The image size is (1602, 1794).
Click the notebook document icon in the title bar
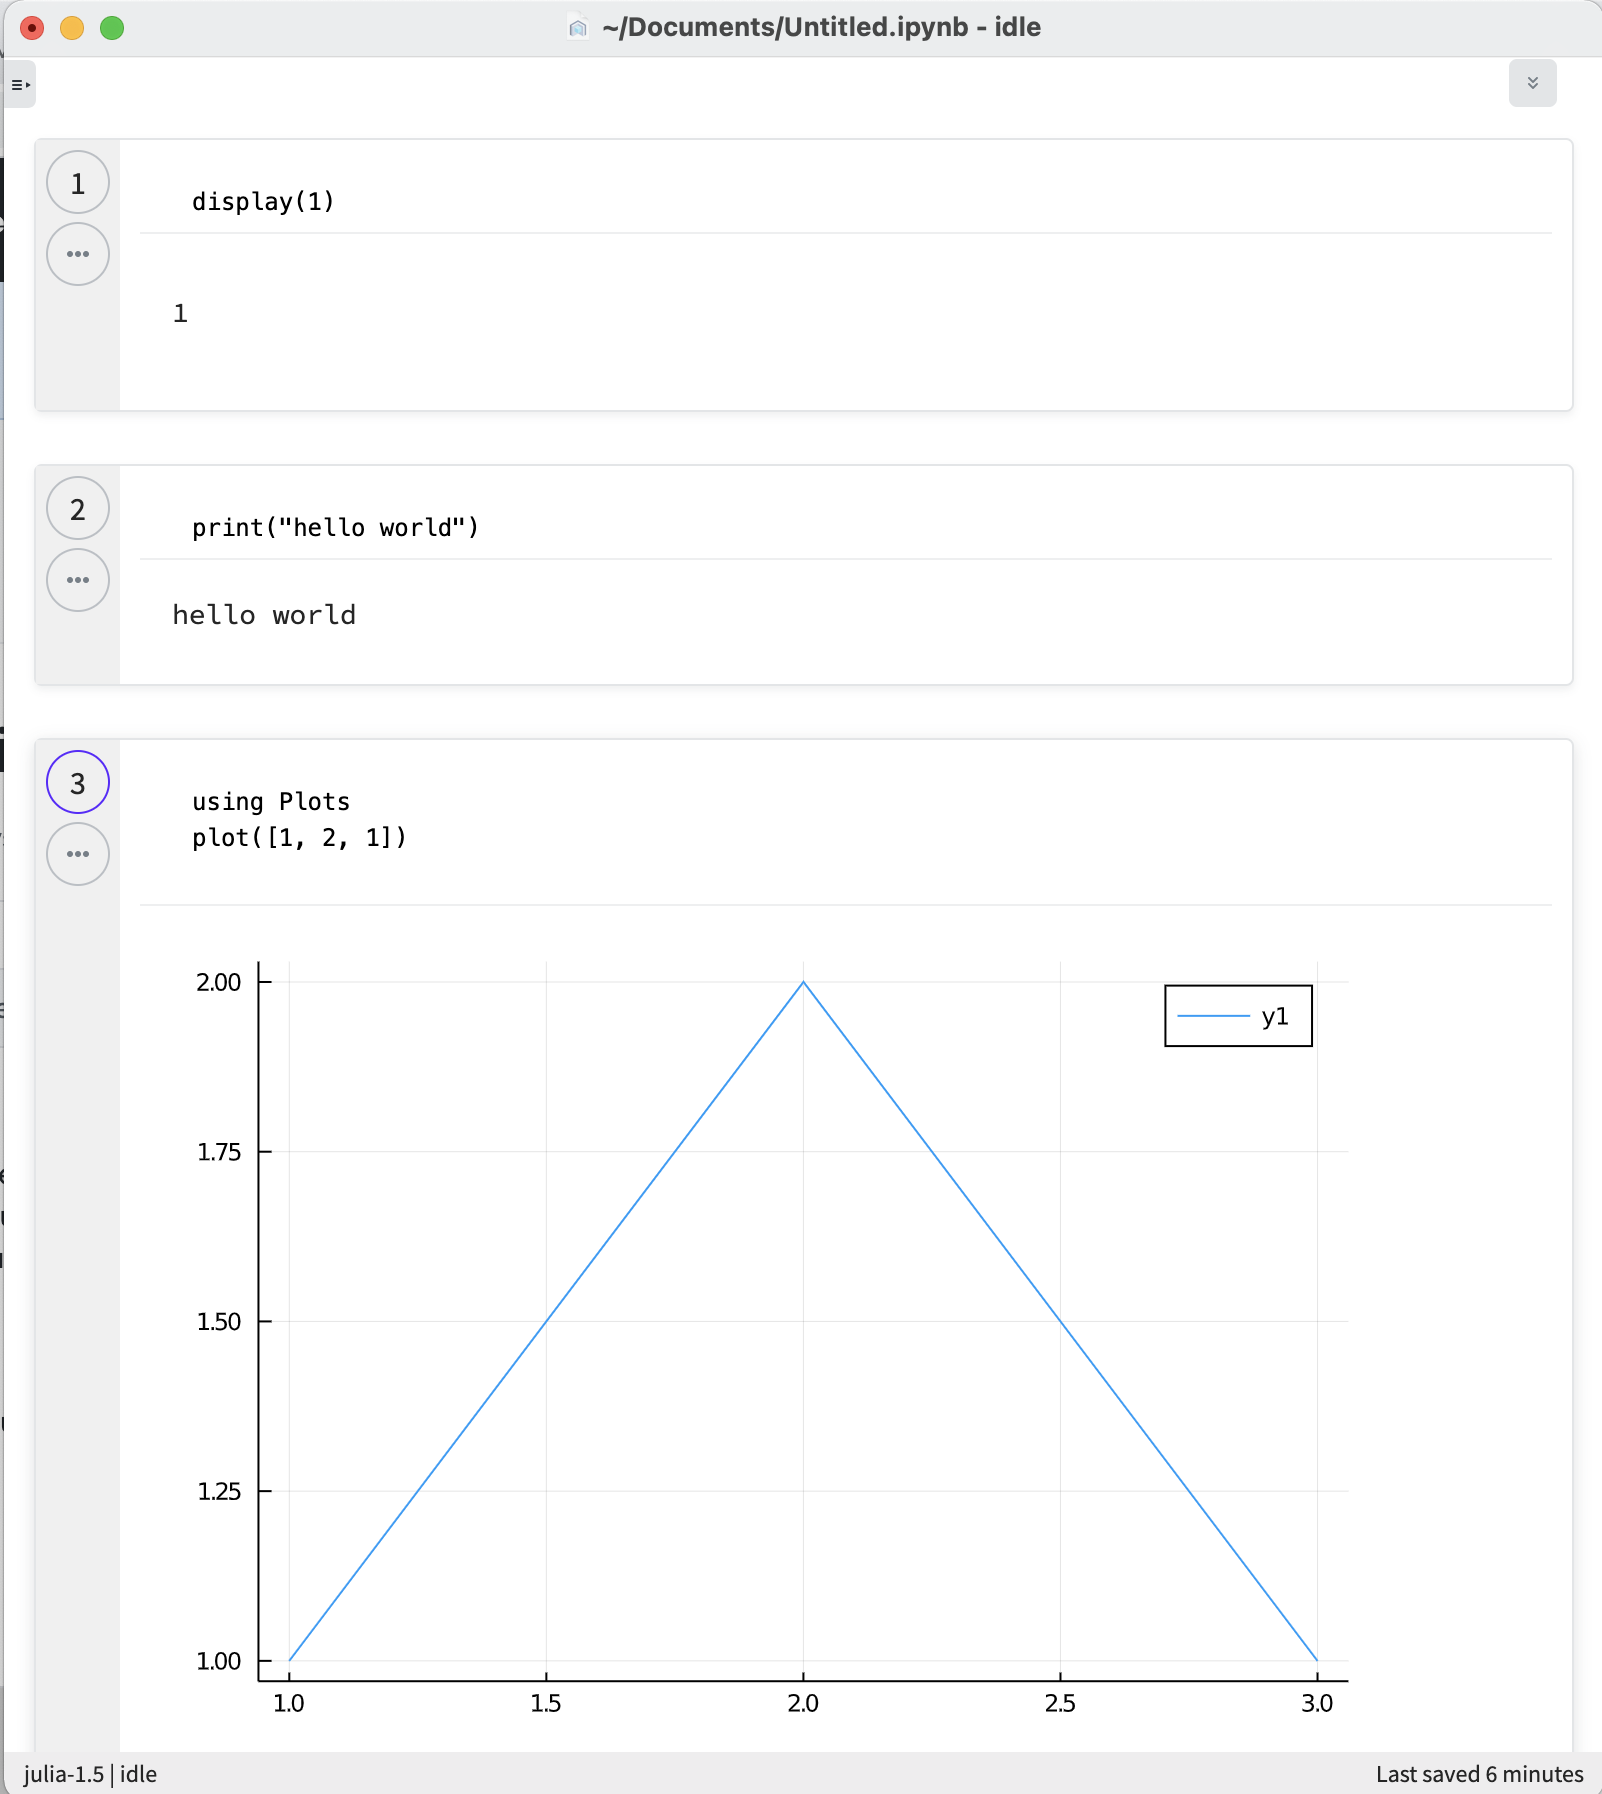[576, 27]
